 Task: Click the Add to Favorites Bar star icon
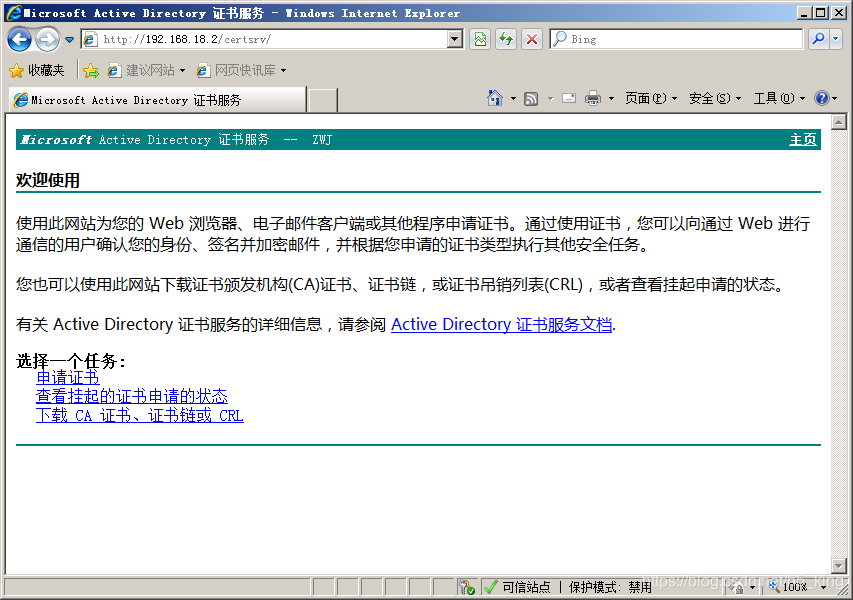click(x=91, y=70)
